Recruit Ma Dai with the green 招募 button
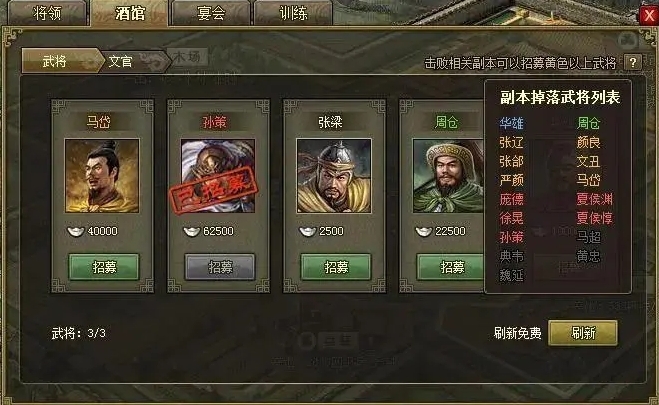The image size is (659, 405). (x=104, y=267)
